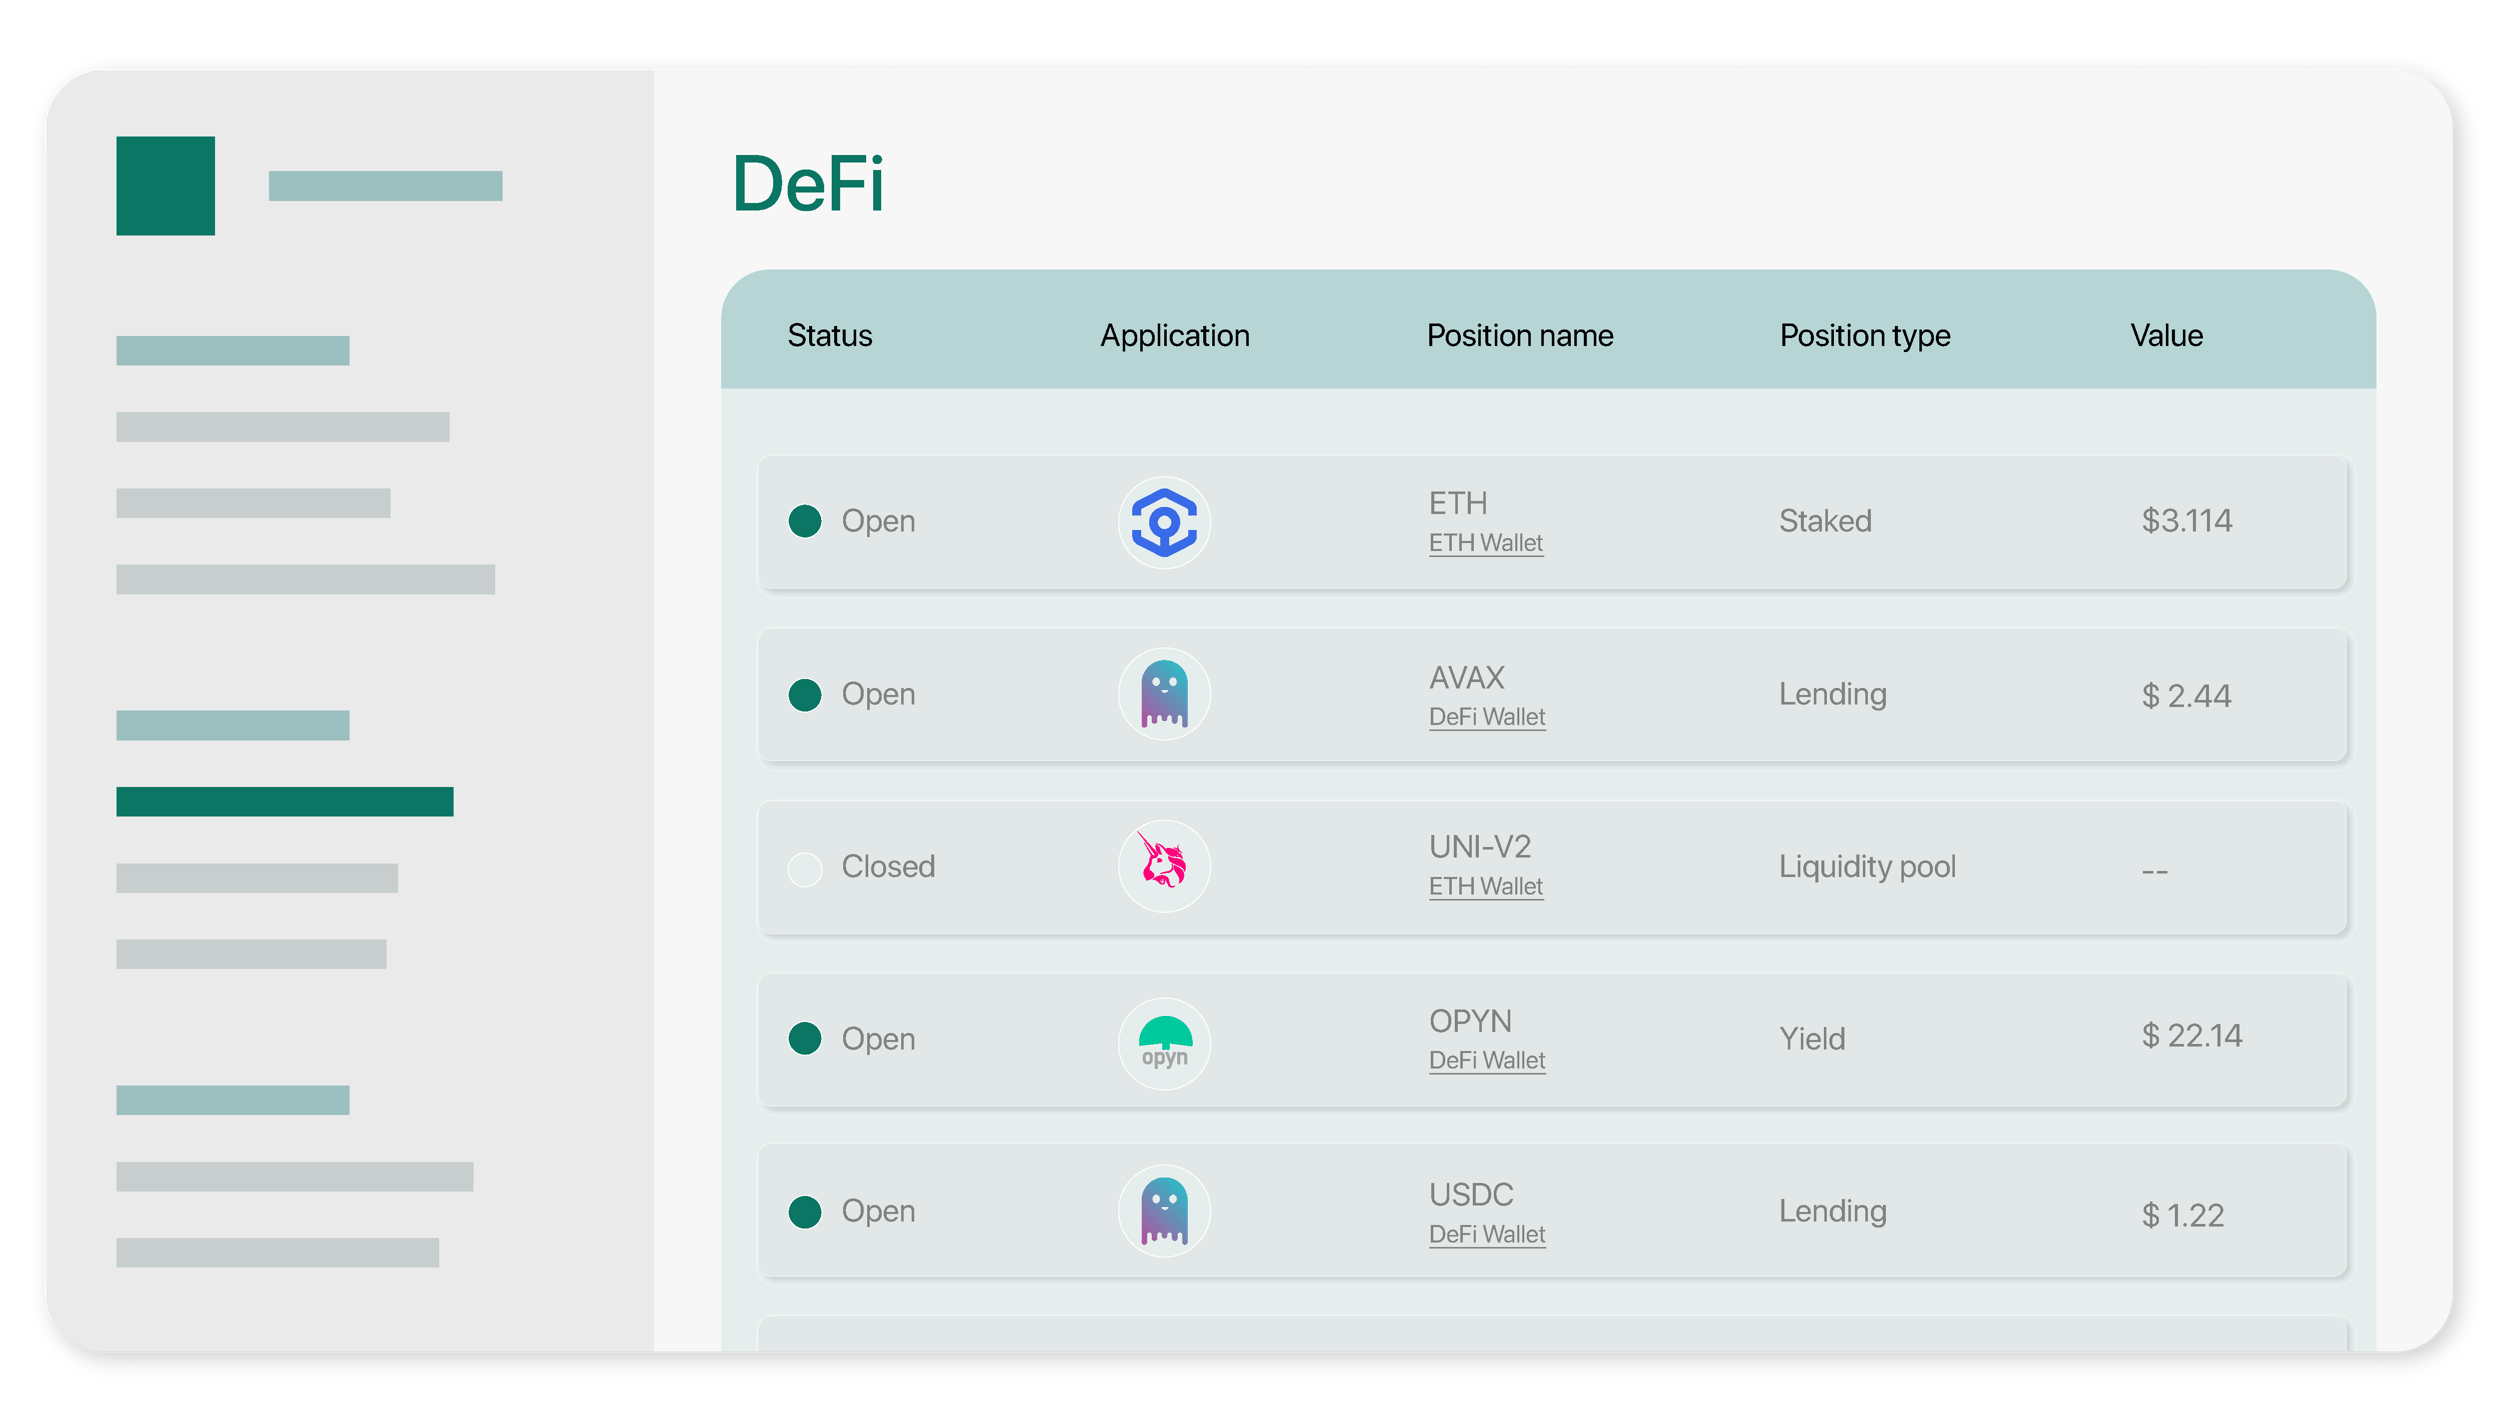
Task: Open the DeFi Wallet link under USDC
Action: pos(1487,1235)
